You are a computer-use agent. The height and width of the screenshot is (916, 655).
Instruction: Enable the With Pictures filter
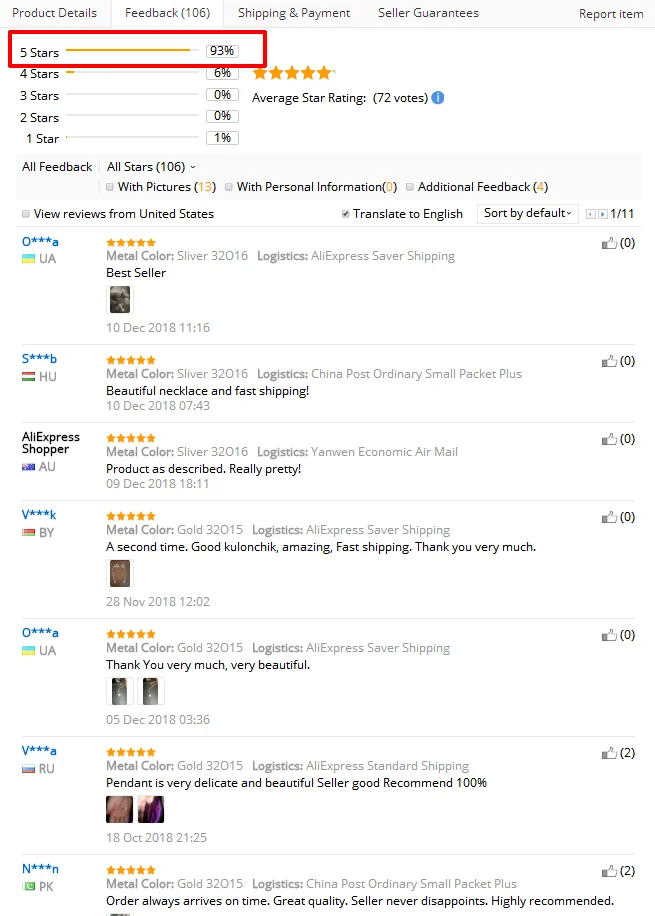click(110, 187)
